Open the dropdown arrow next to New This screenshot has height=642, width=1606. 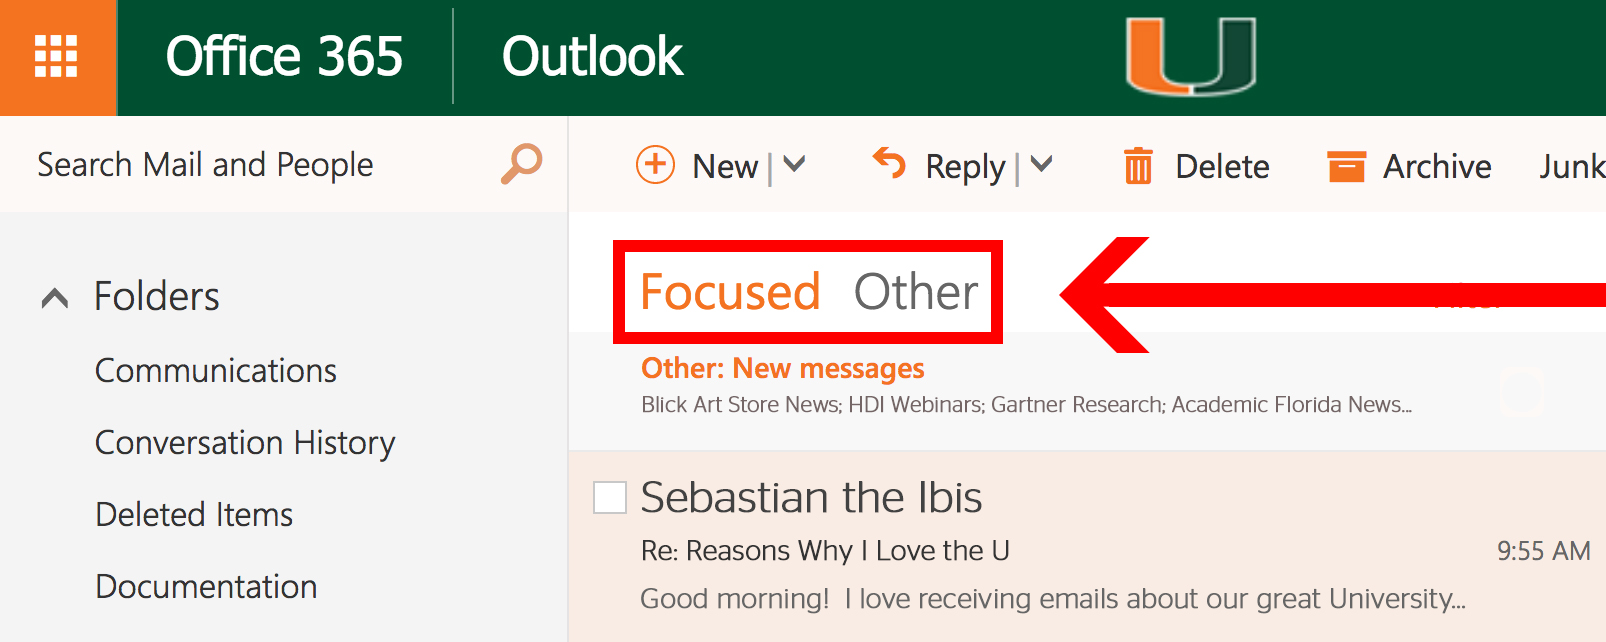(795, 165)
